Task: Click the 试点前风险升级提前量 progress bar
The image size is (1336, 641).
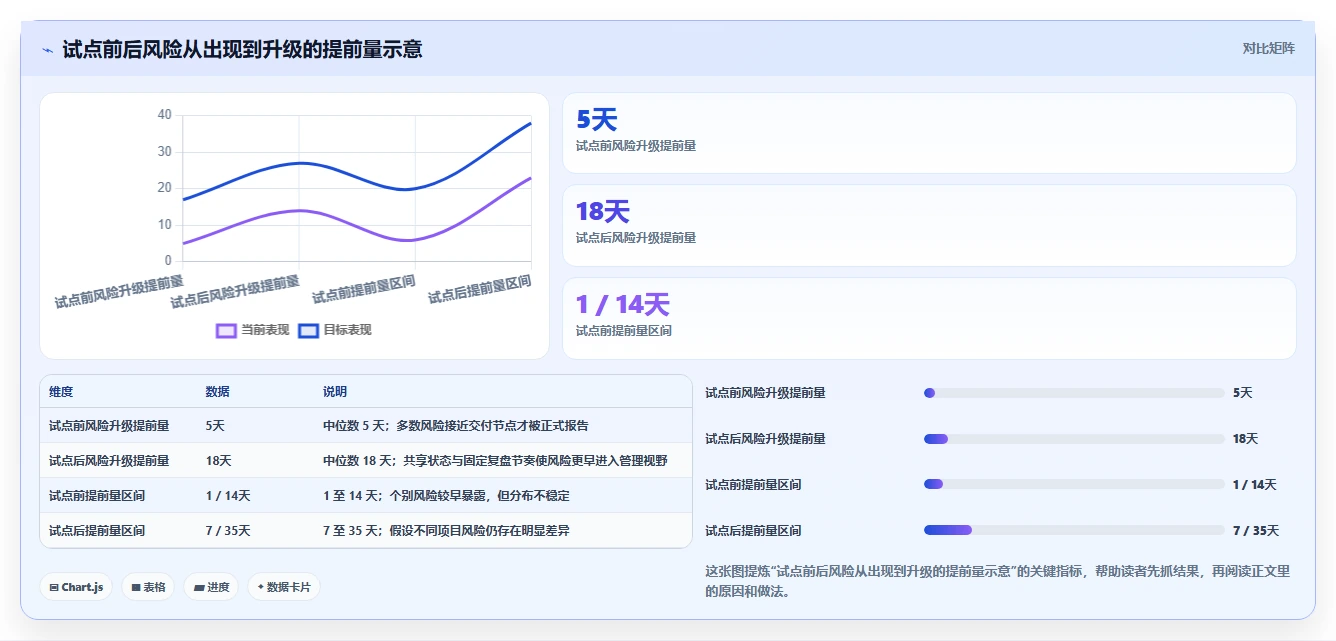Action: pyautogui.click(x=1074, y=393)
